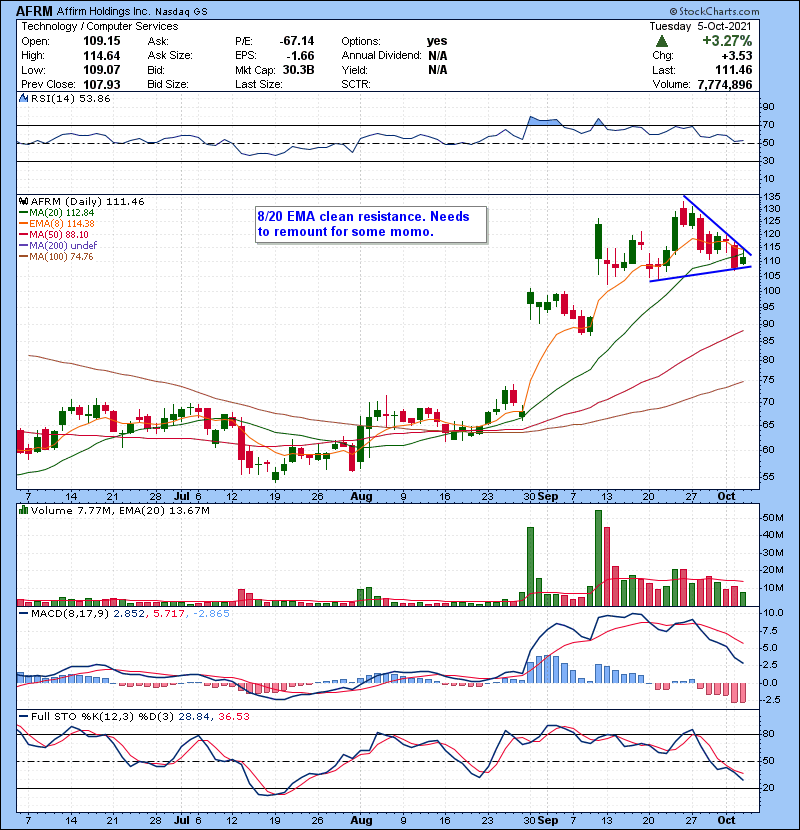Screen dimensions: 800x830
Task: Click the date Tuesday 5-Oct-2021
Action: 700,26
